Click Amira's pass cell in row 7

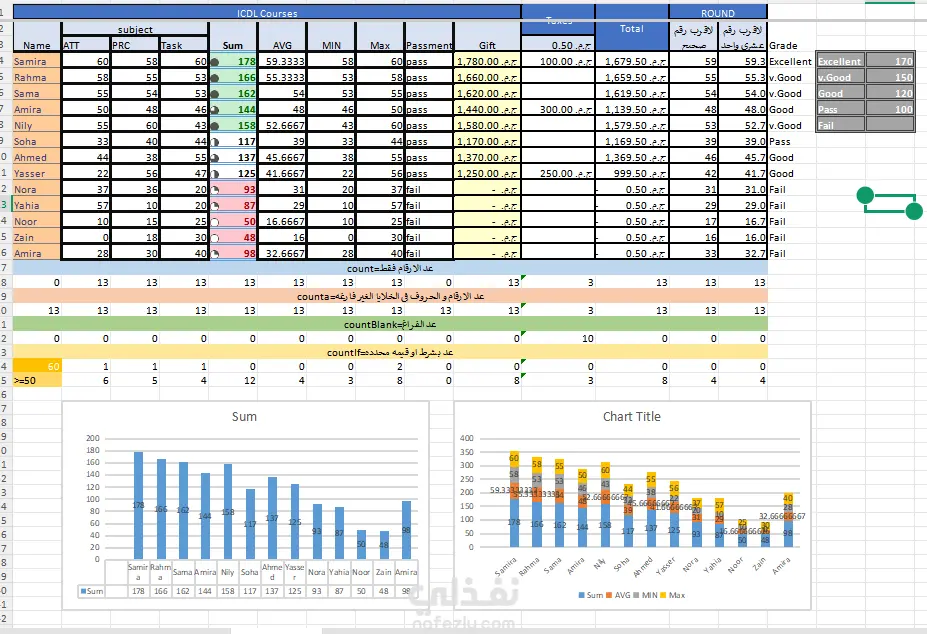click(x=429, y=109)
